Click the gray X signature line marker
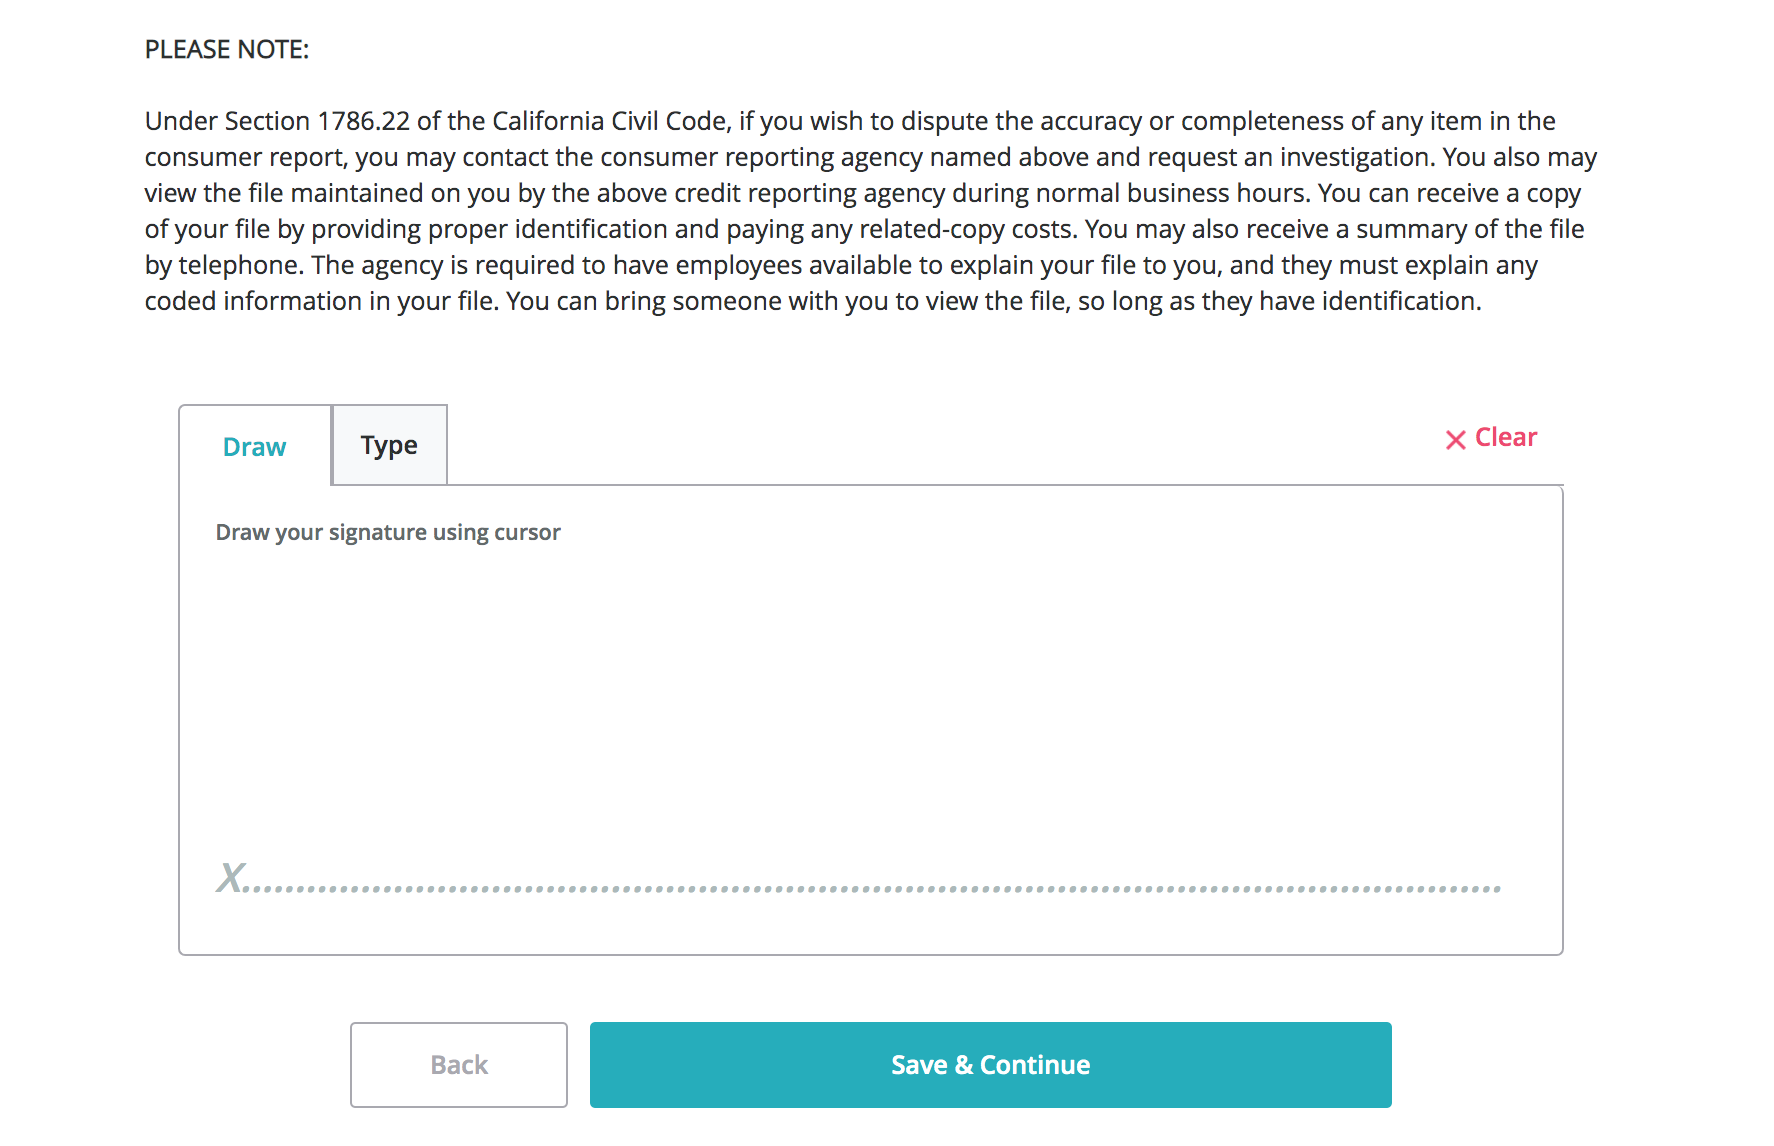The height and width of the screenshot is (1146, 1774). pyautogui.click(x=231, y=878)
